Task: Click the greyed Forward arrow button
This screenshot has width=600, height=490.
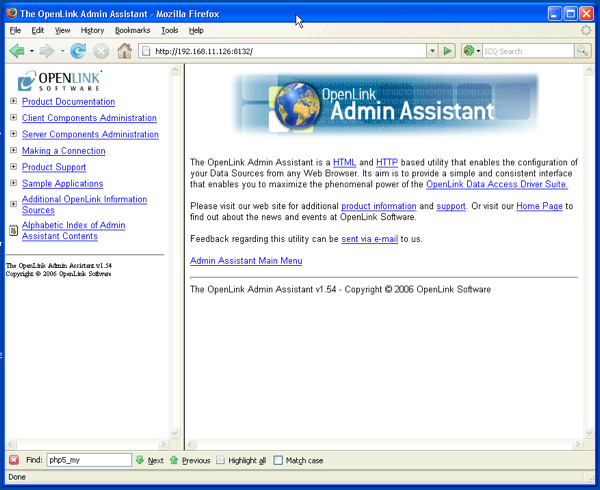Action: [47, 51]
